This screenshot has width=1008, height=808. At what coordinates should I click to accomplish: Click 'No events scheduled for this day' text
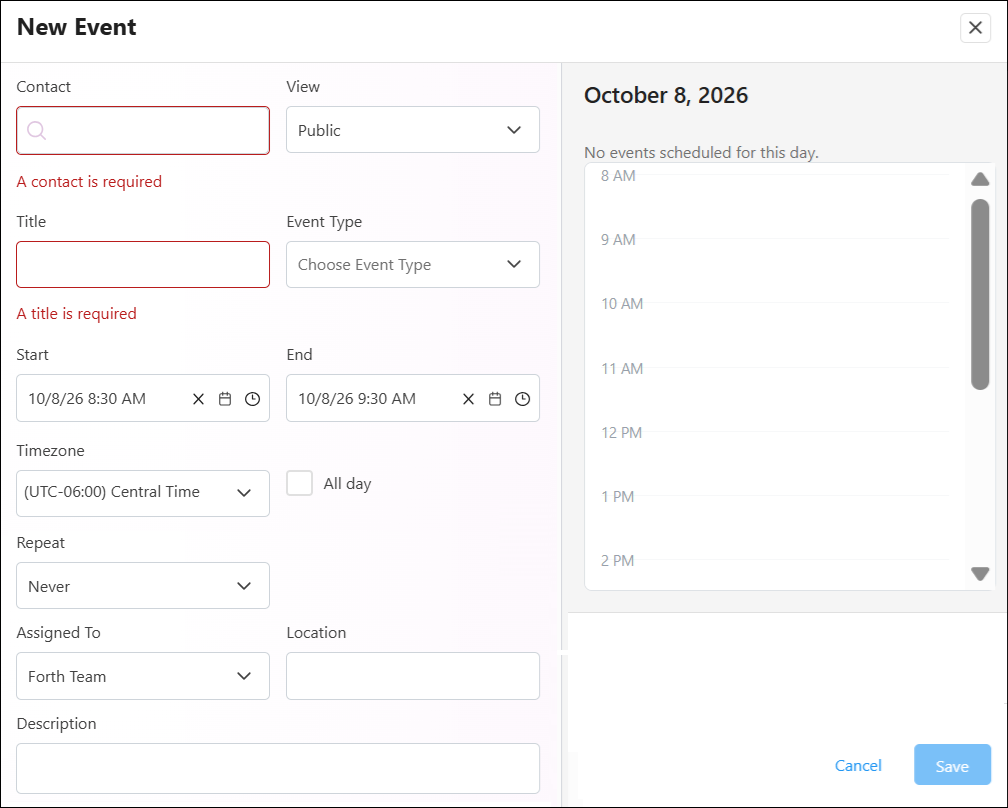click(701, 152)
